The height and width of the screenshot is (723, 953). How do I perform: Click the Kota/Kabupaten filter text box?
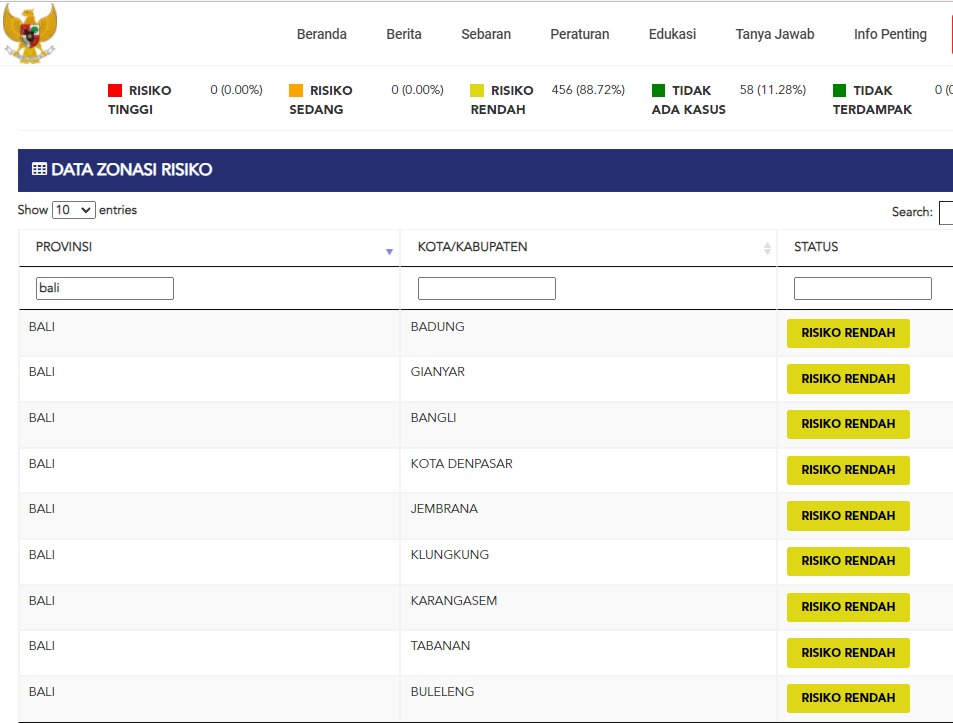pyautogui.click(x=487, y=289)
